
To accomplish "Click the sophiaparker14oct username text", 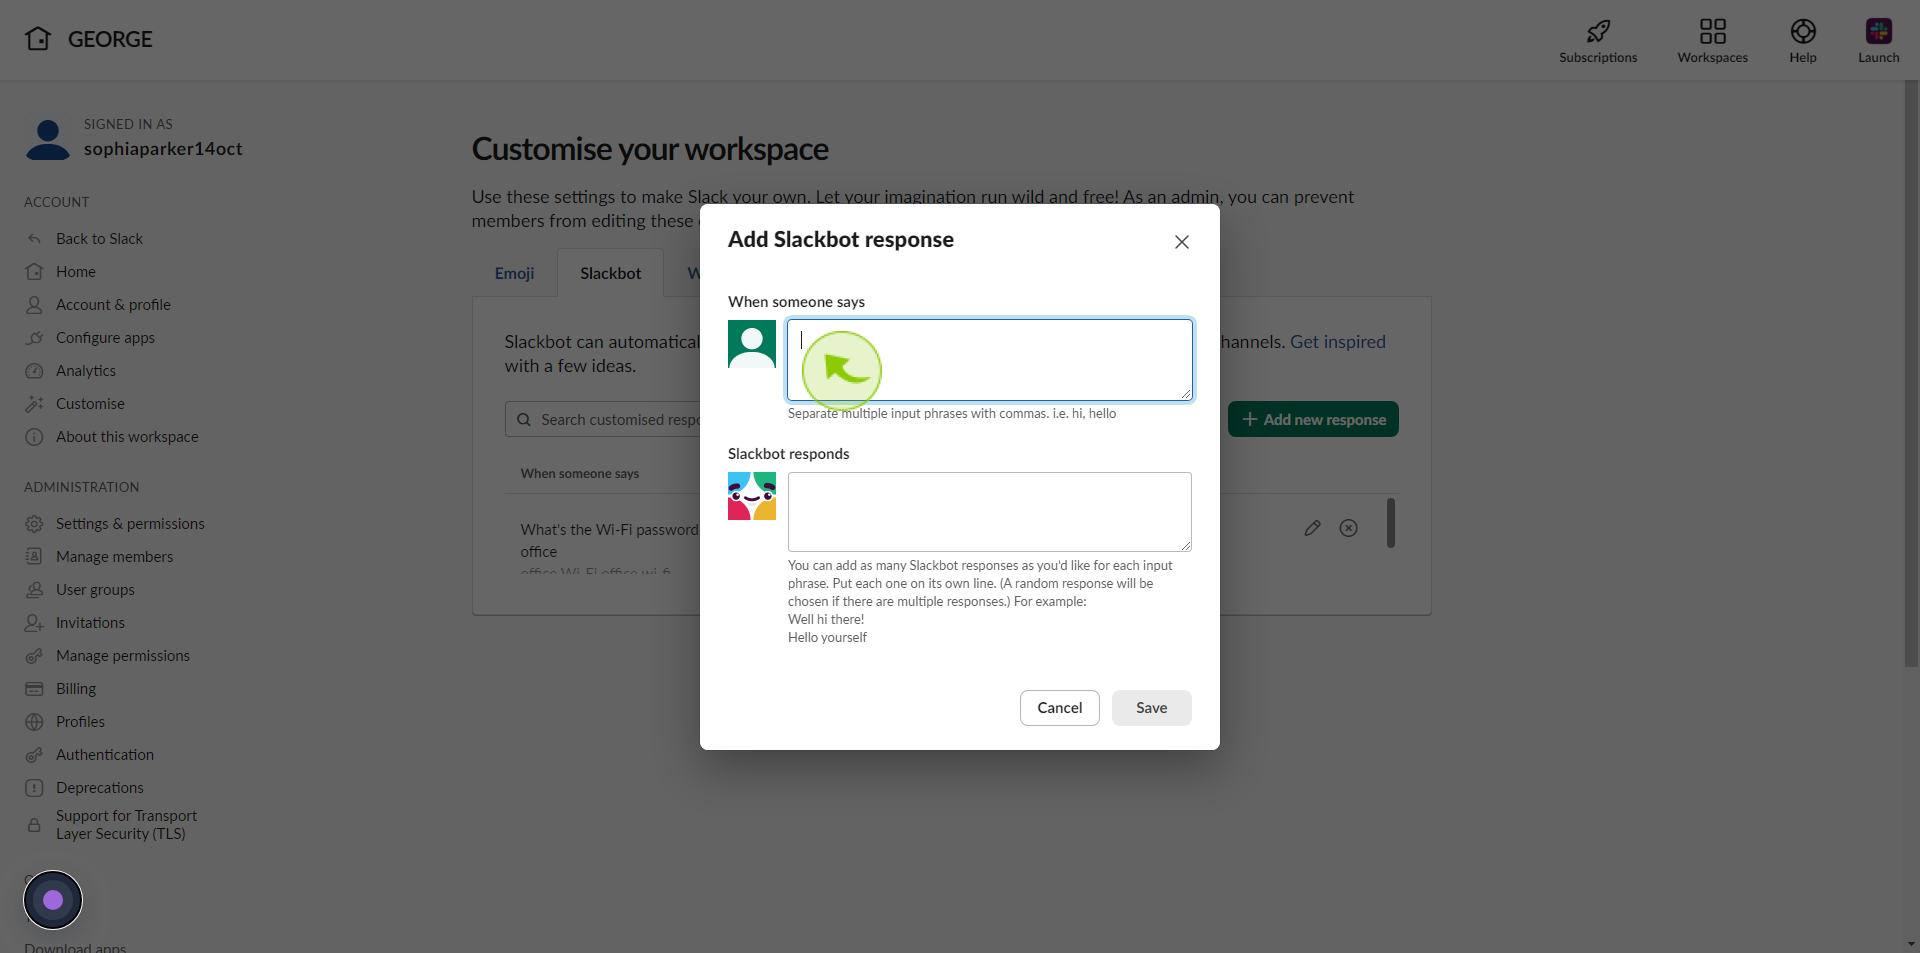I will [163, 149].
